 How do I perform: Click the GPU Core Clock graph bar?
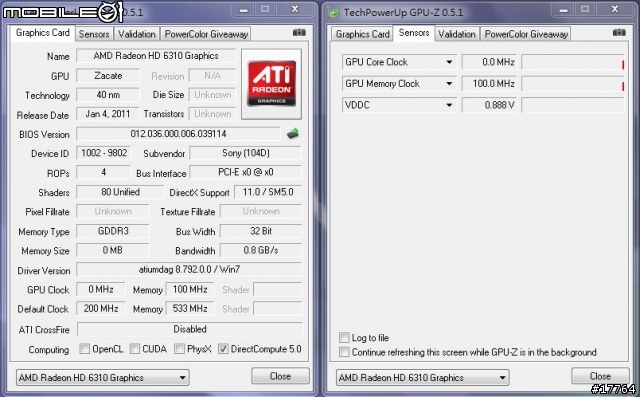pos(573,62)
